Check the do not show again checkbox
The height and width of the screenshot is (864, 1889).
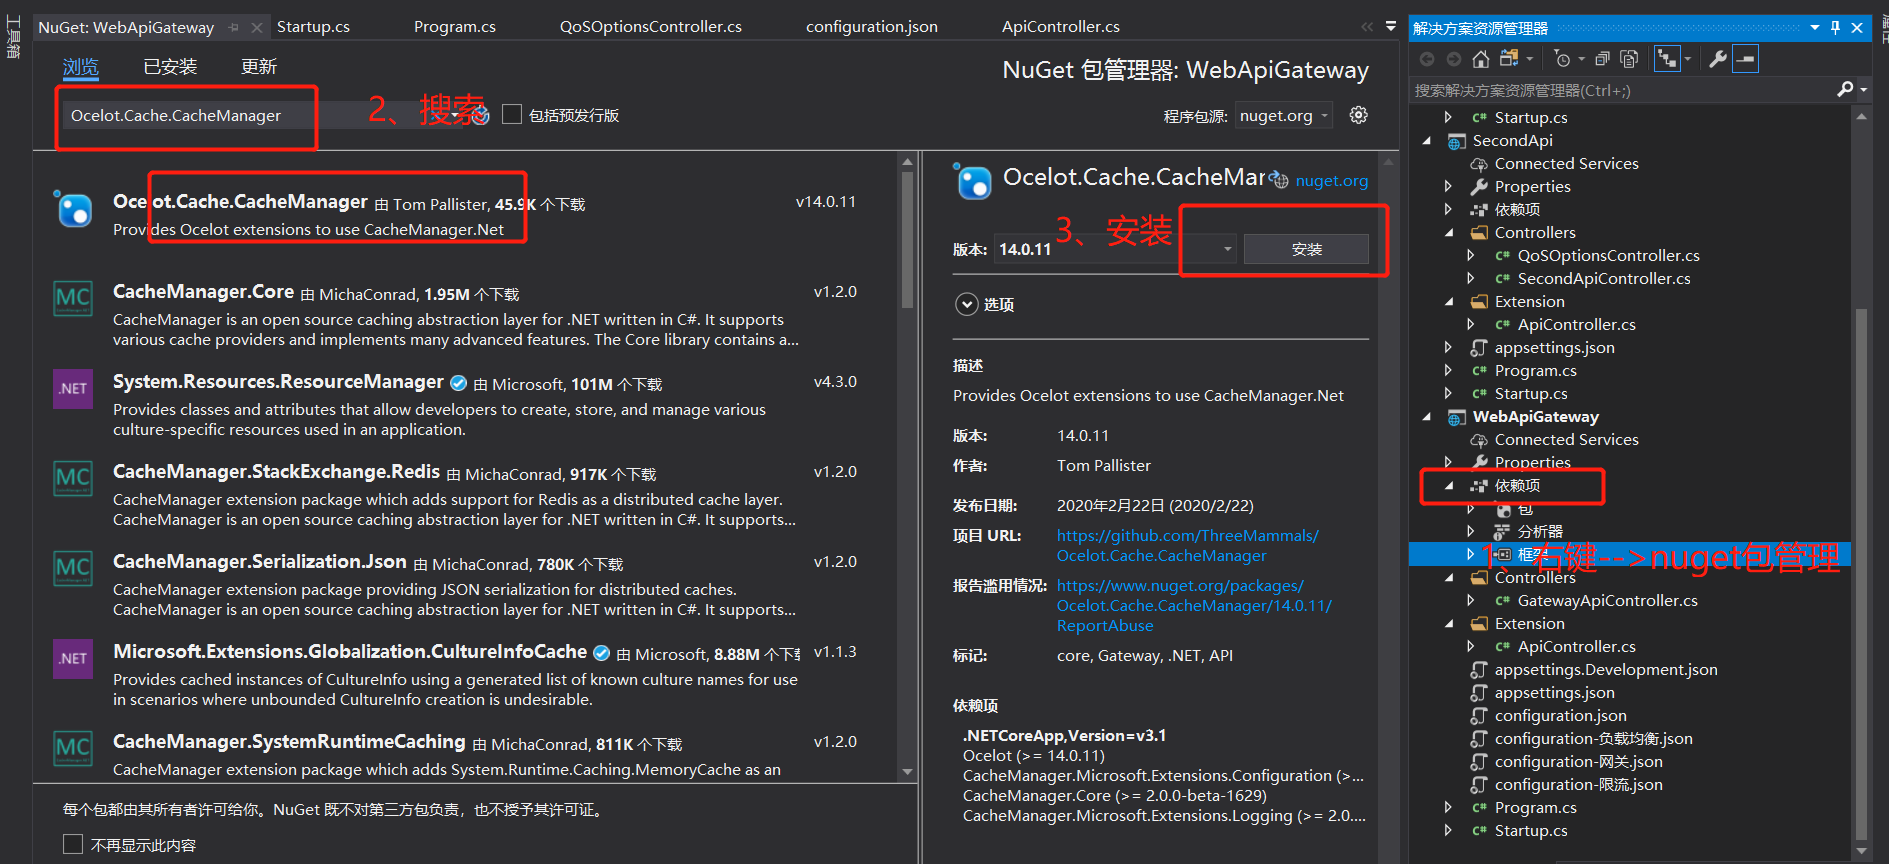point(73,844)
